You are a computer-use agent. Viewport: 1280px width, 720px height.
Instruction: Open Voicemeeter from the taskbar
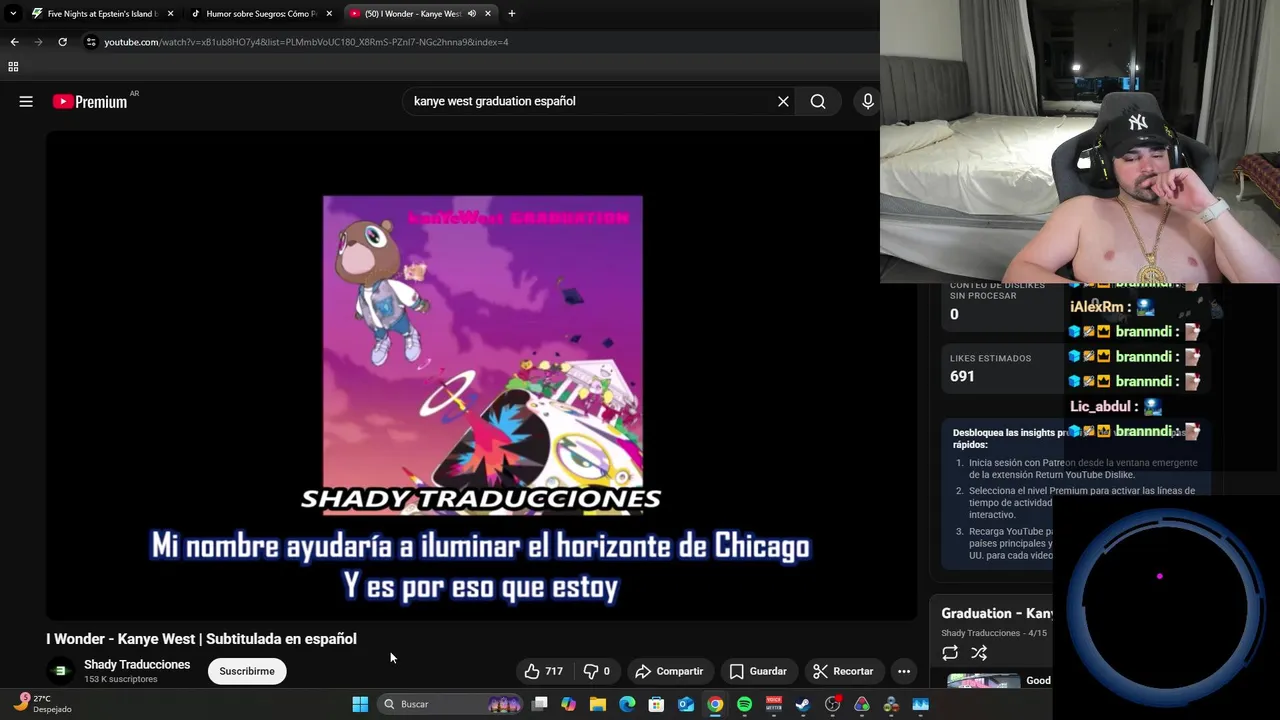(774, 704)
